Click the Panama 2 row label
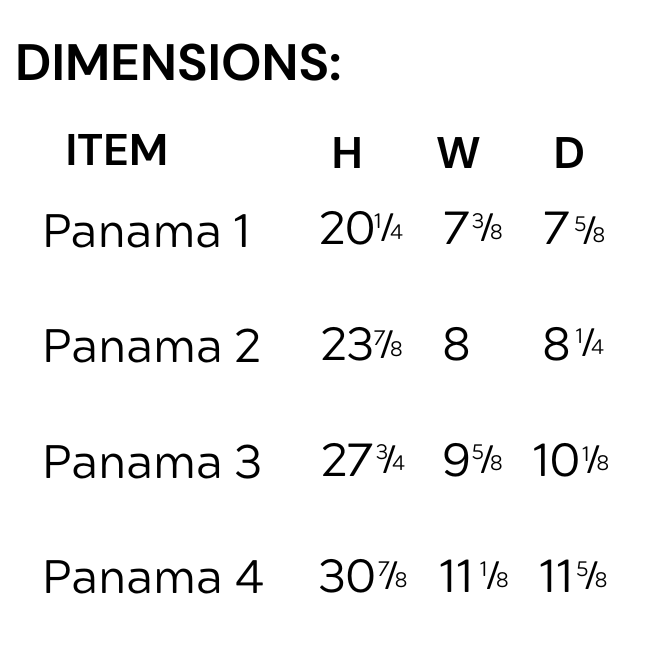 (x=151, y=346)
